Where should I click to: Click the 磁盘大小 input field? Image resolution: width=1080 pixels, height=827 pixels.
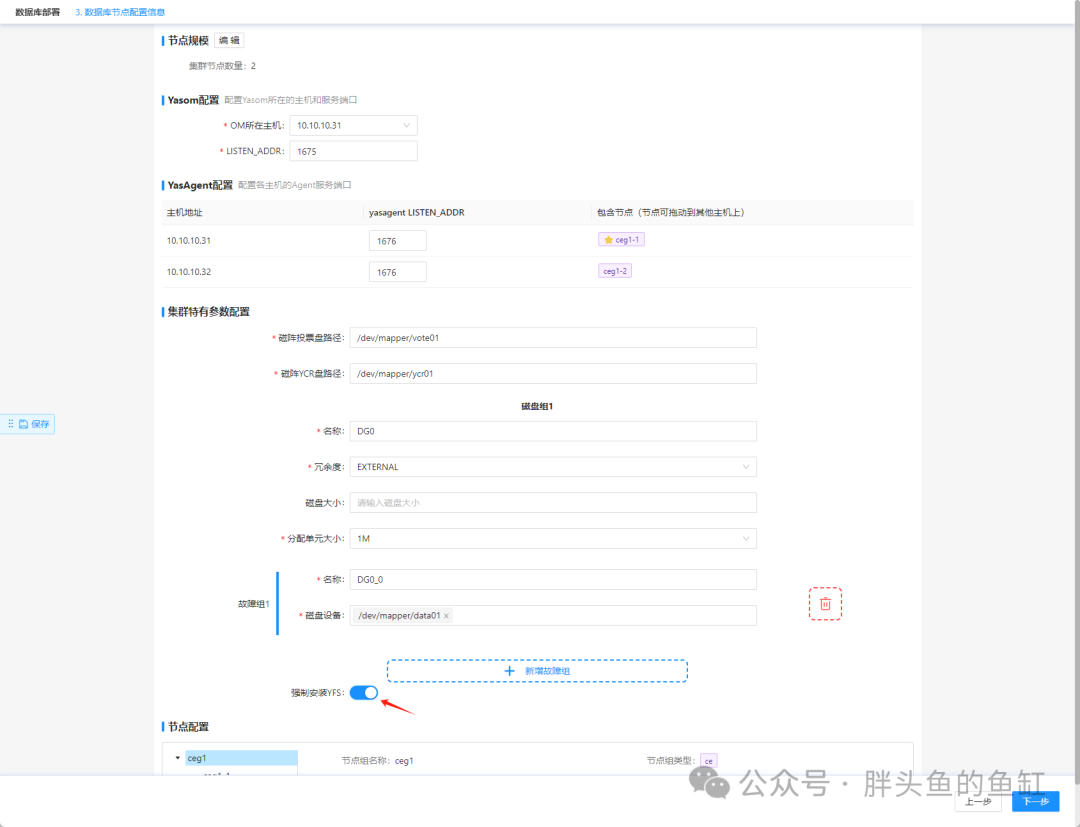pyautogui.click(x=553, y=503)
